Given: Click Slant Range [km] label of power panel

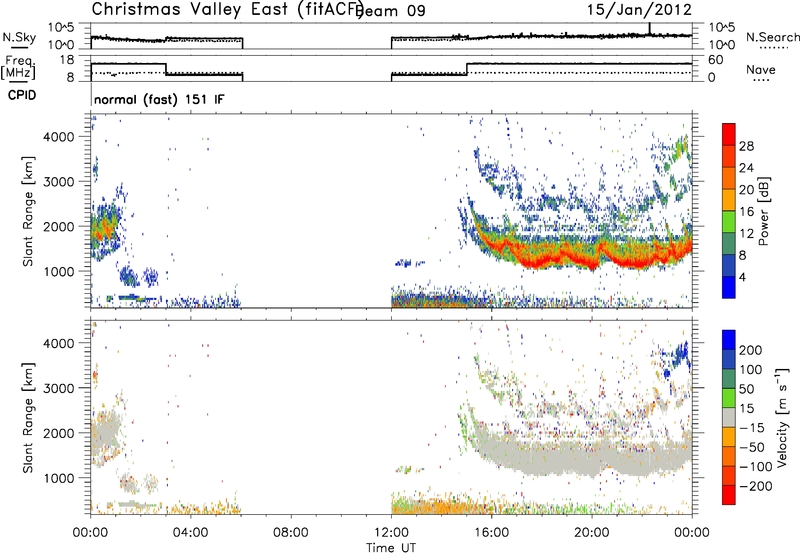Looking at the screenshot, I should pos(29,211).
